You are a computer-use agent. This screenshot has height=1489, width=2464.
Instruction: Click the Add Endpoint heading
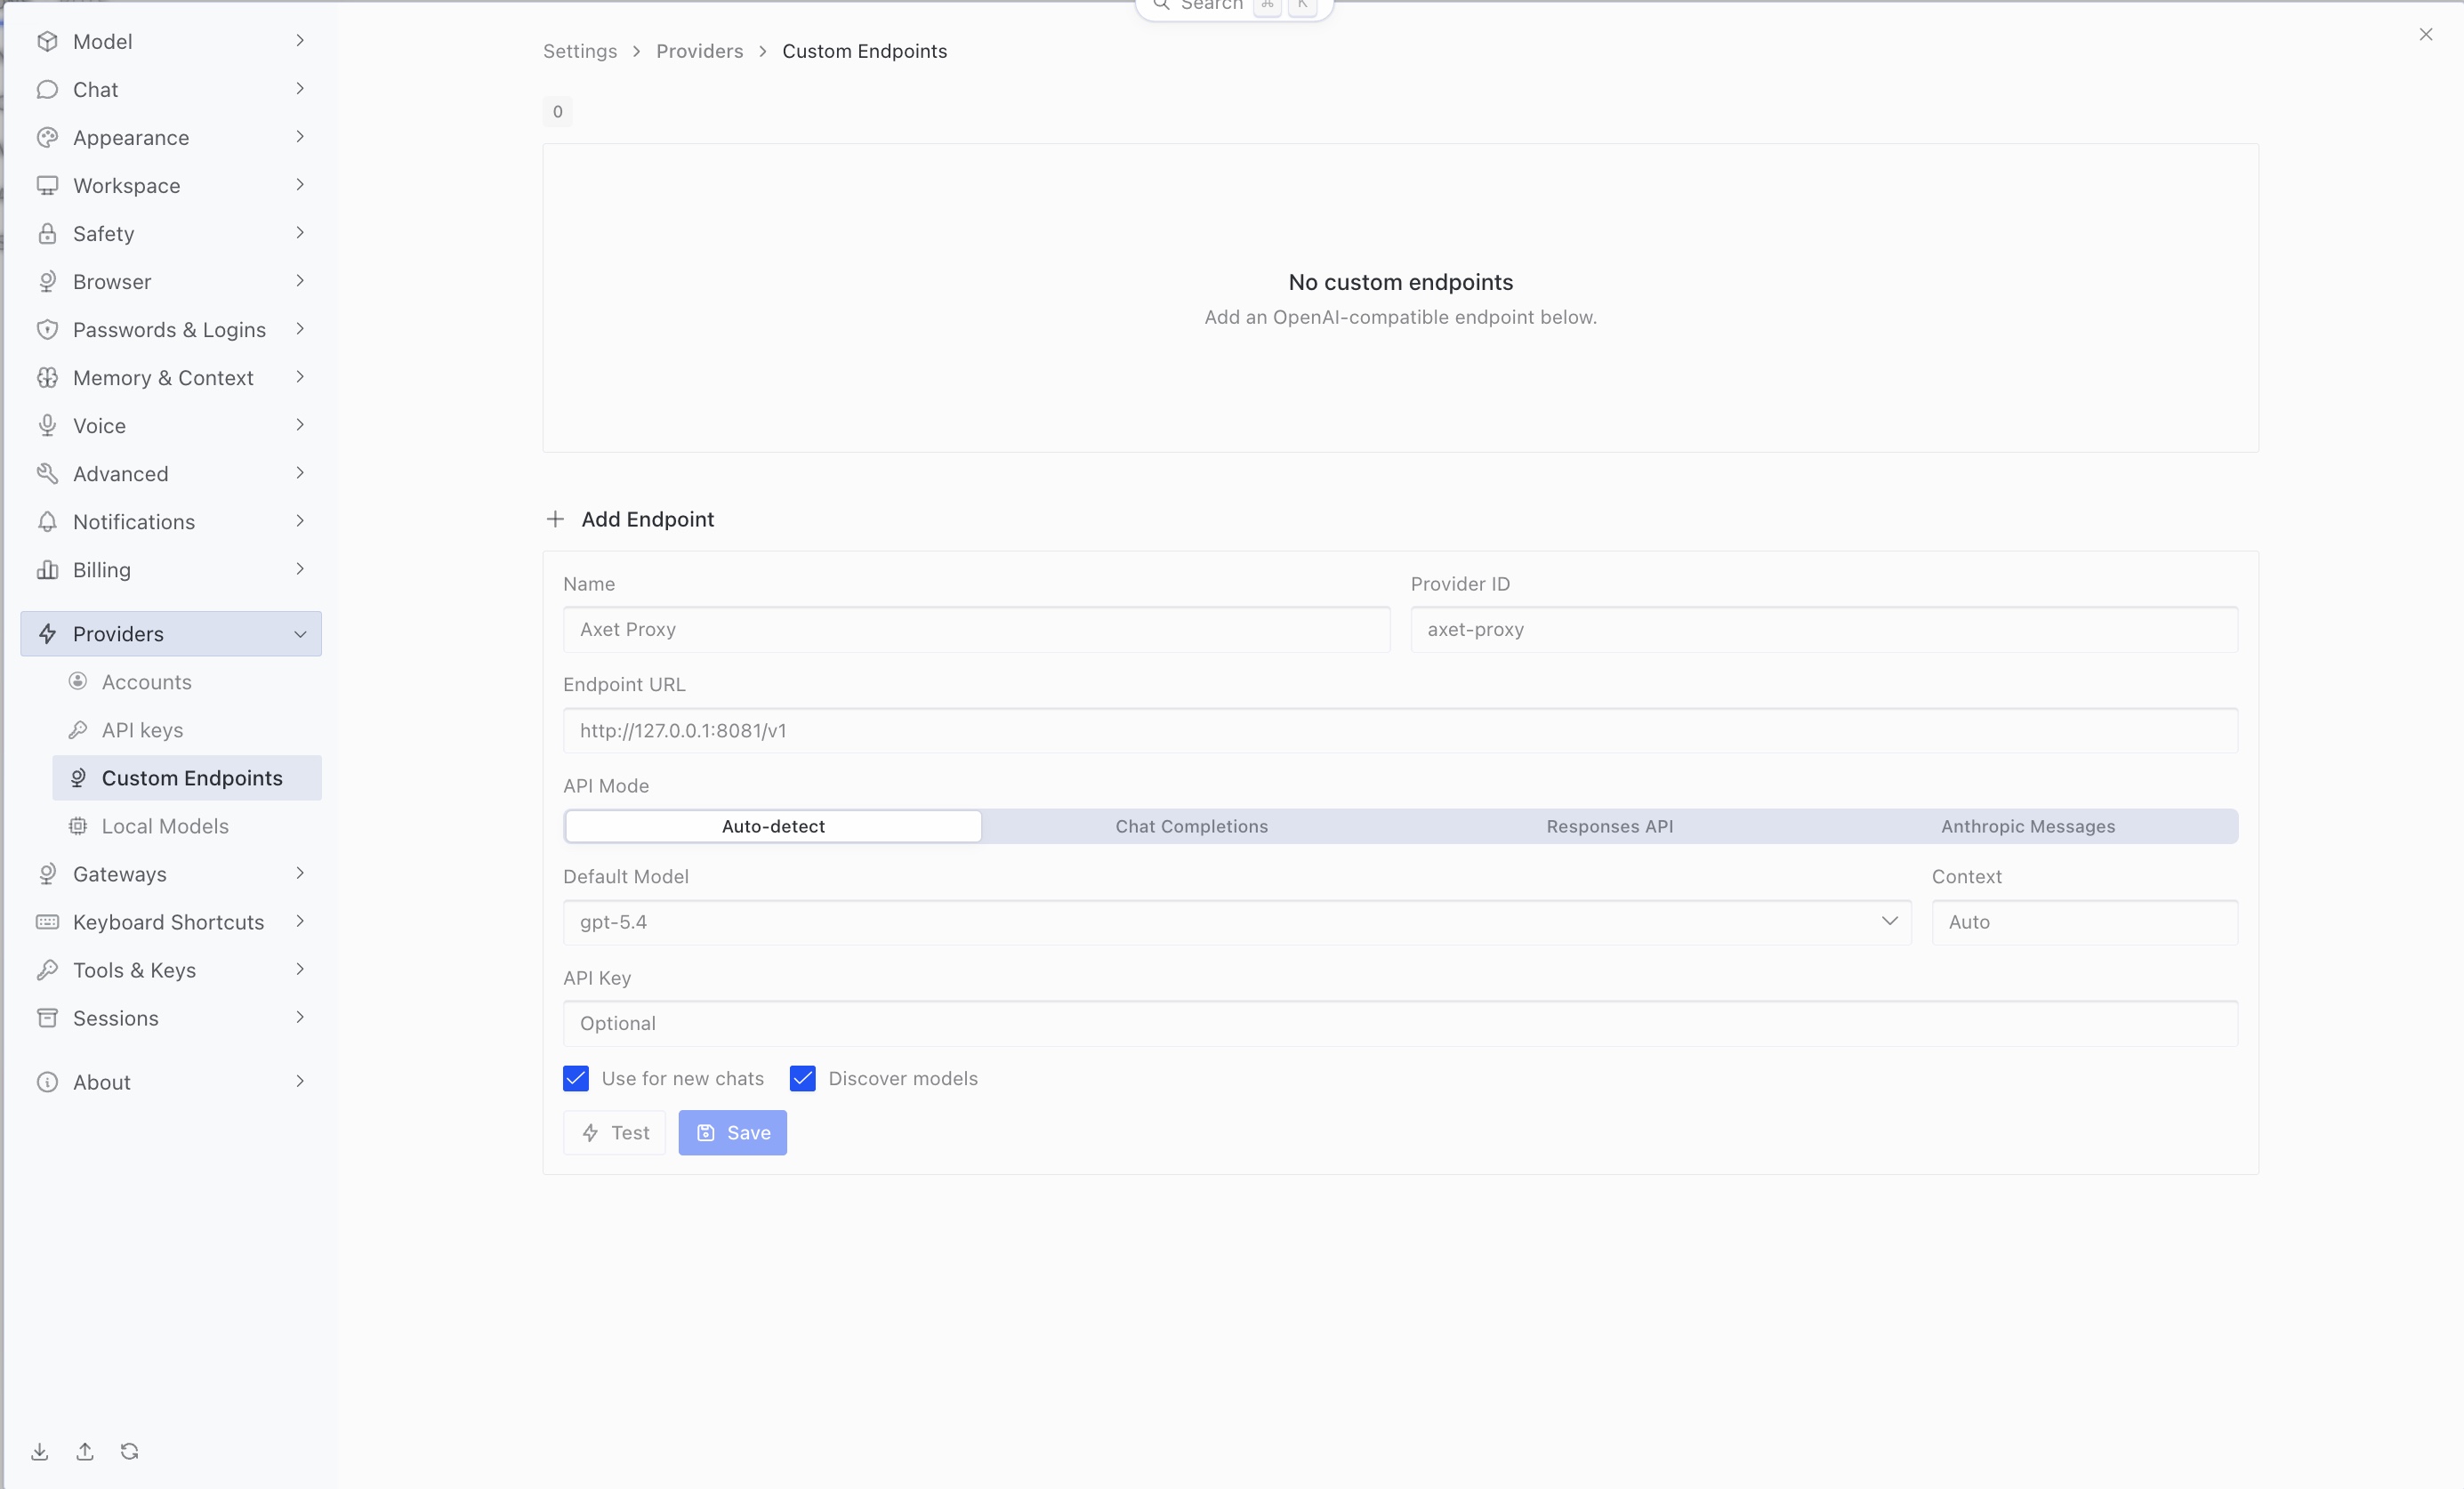pos(648,519)
